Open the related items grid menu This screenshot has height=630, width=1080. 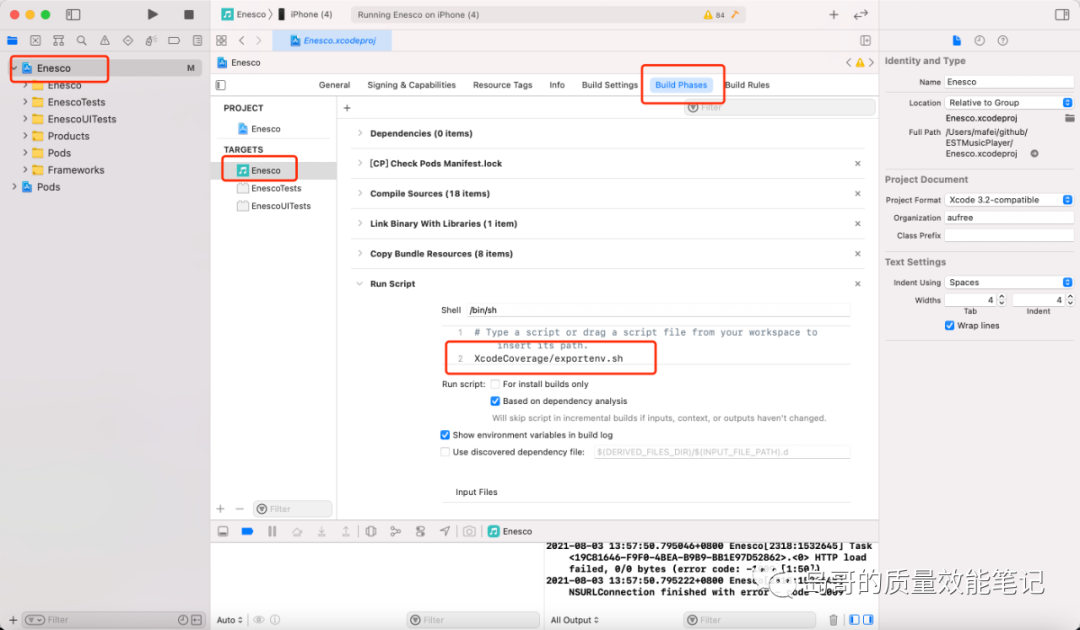221,41
